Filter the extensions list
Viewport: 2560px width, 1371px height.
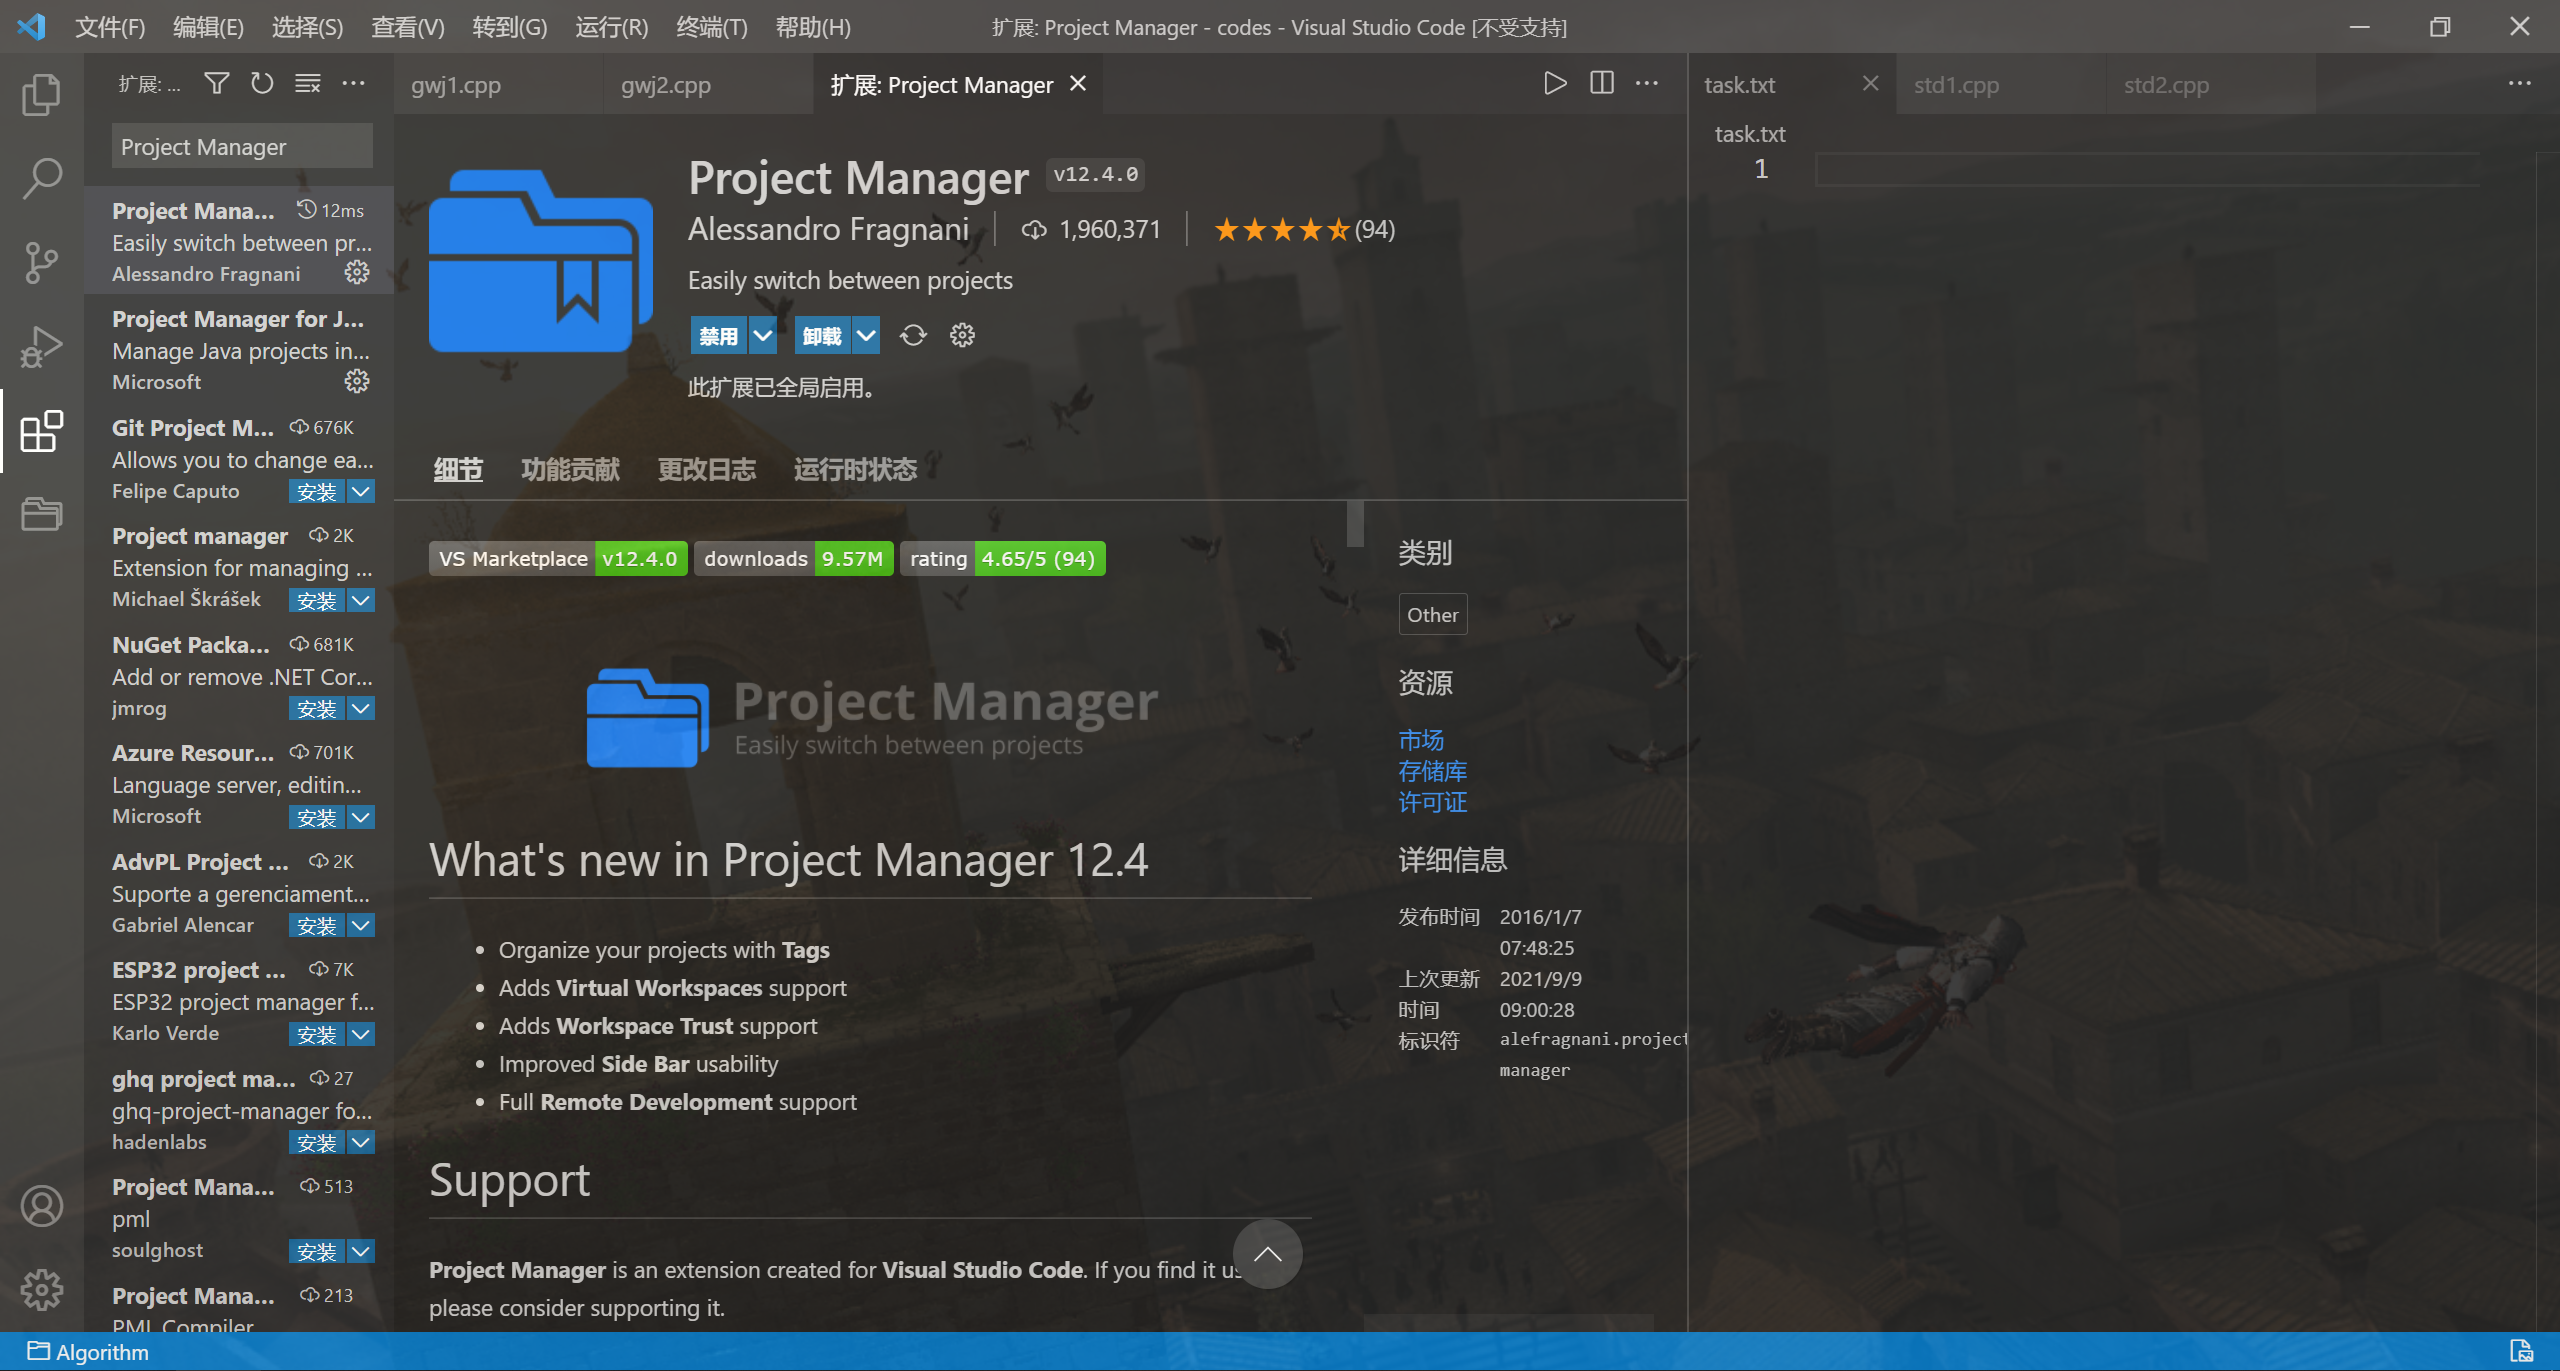pos(215,83)
